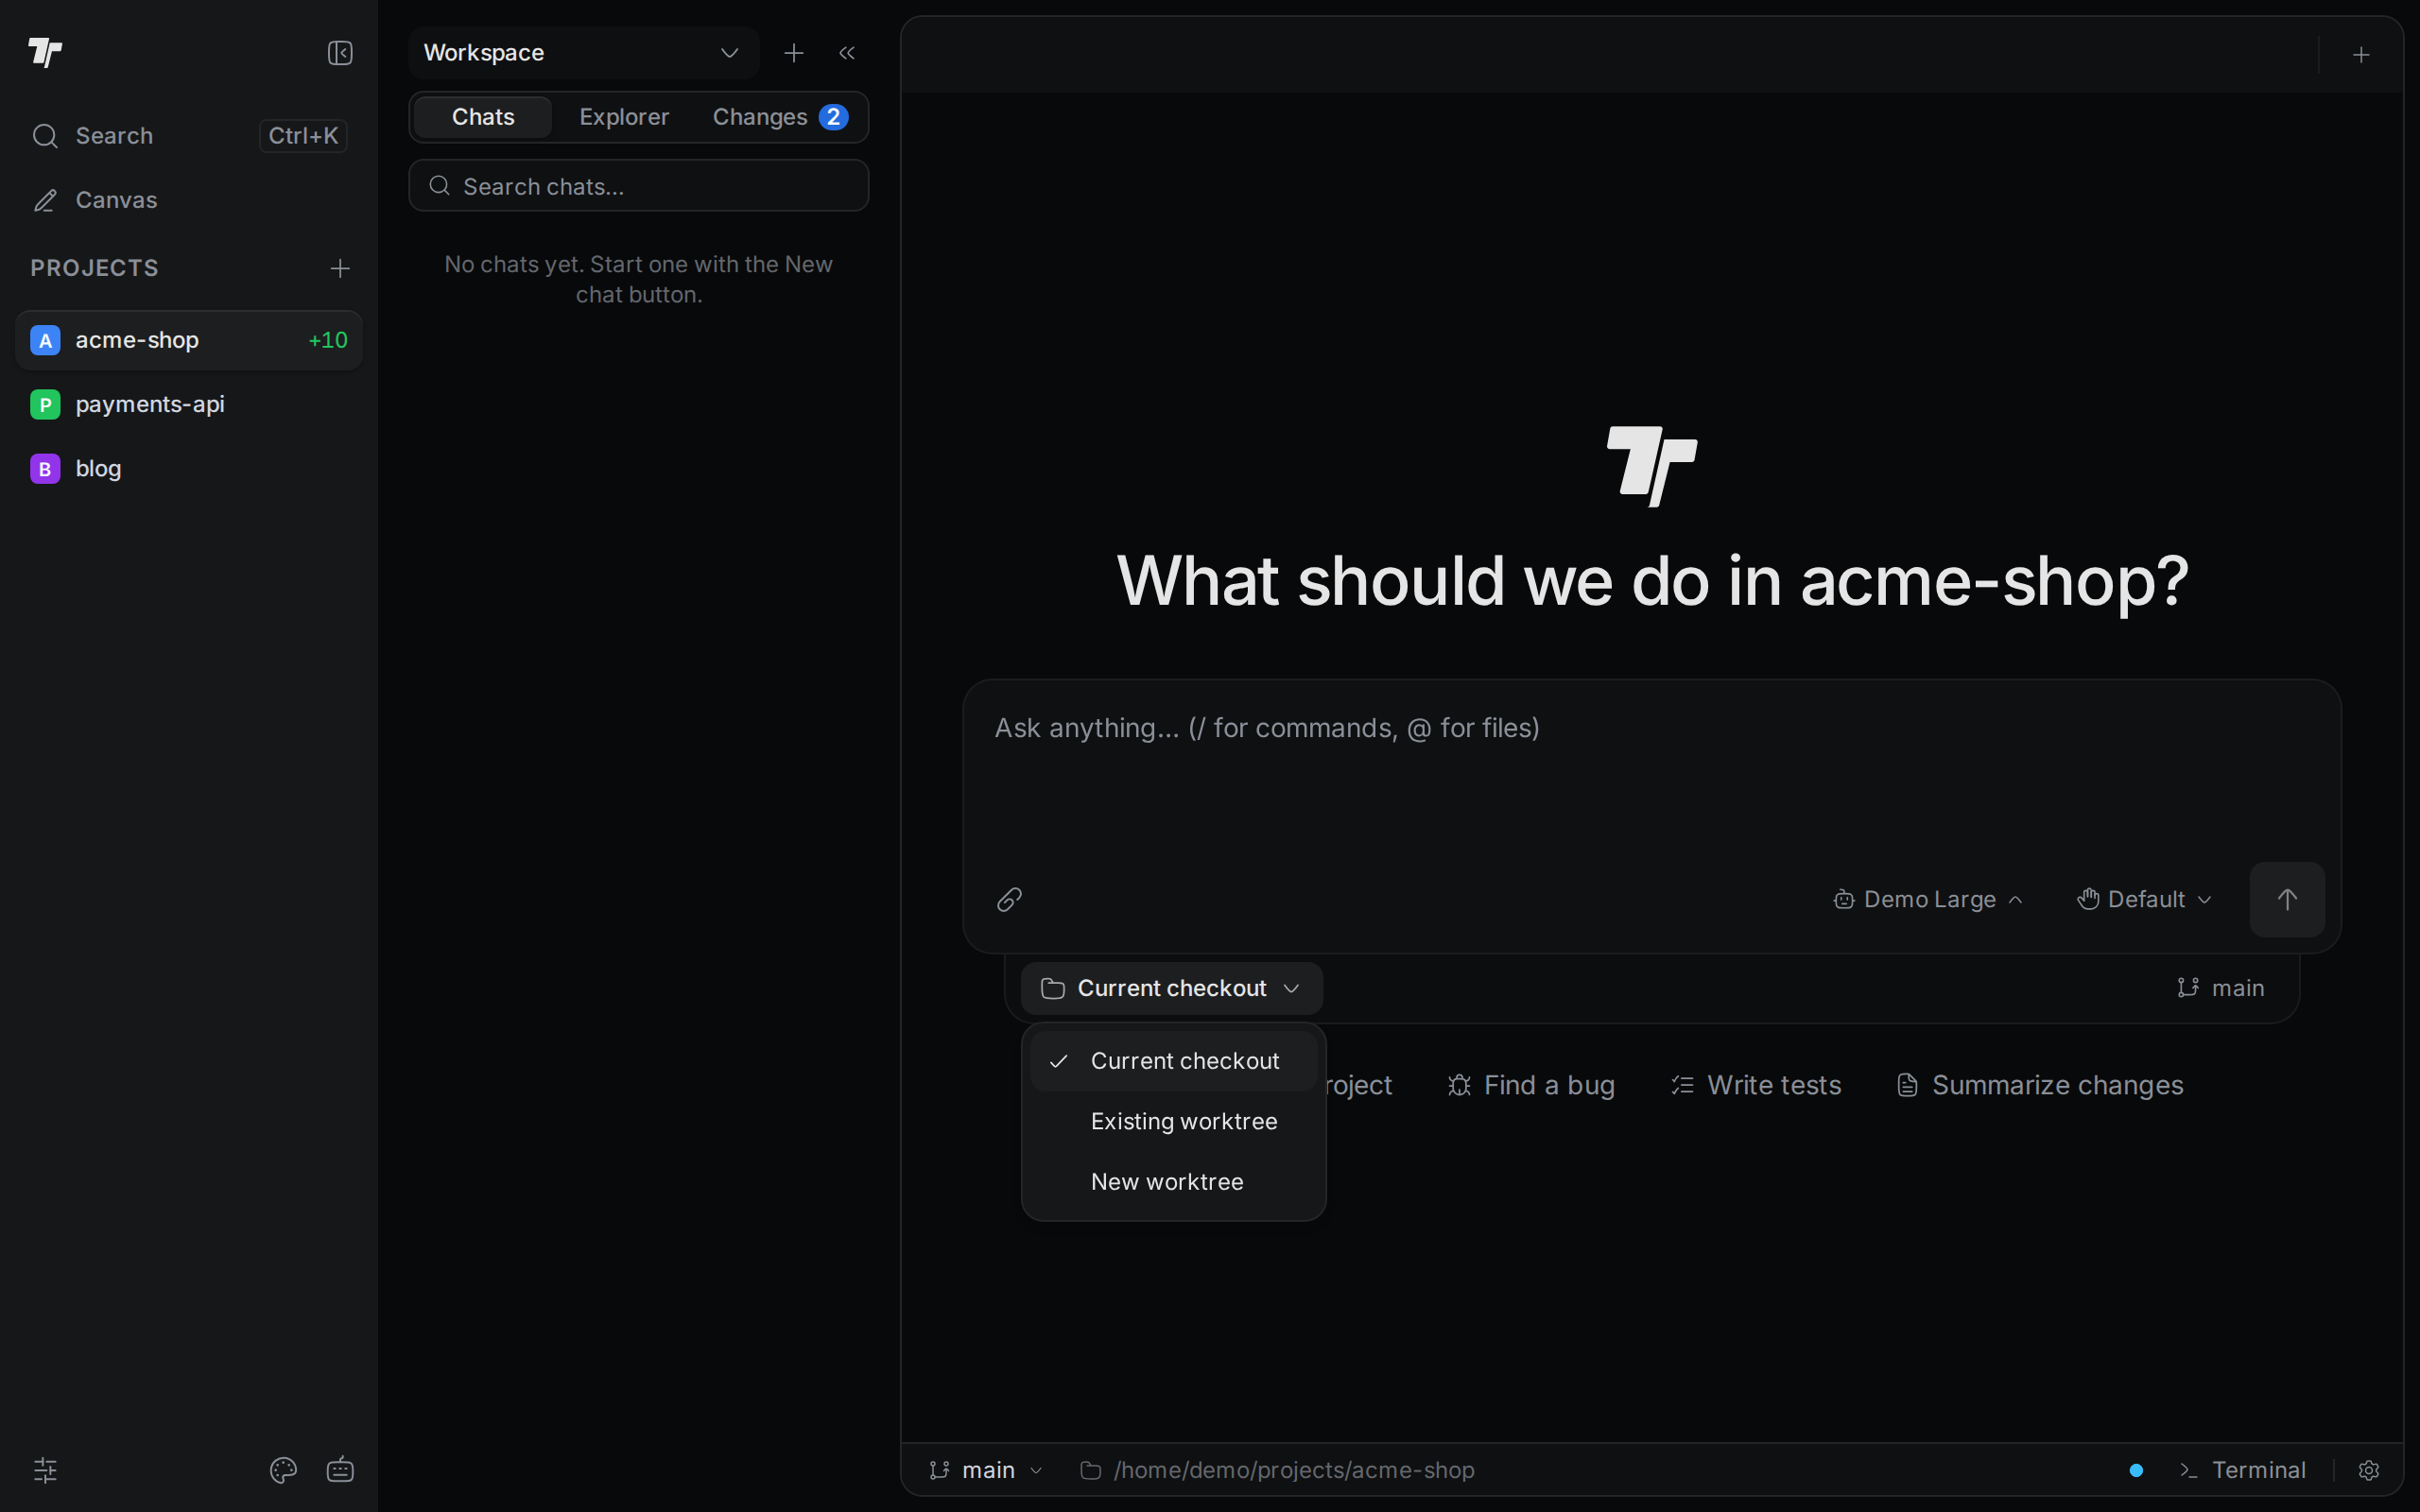Select the payments-api project

[189, 404]
